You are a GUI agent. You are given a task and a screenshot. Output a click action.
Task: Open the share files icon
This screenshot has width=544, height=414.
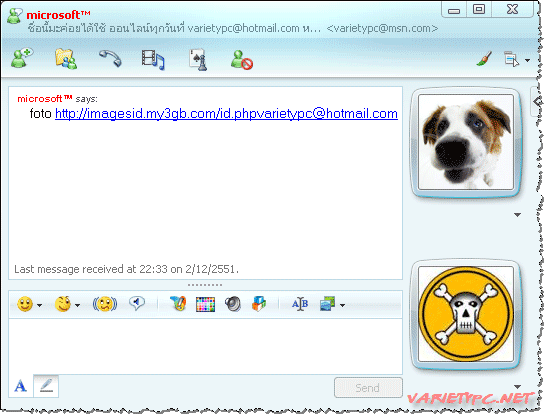click(66, 59)
